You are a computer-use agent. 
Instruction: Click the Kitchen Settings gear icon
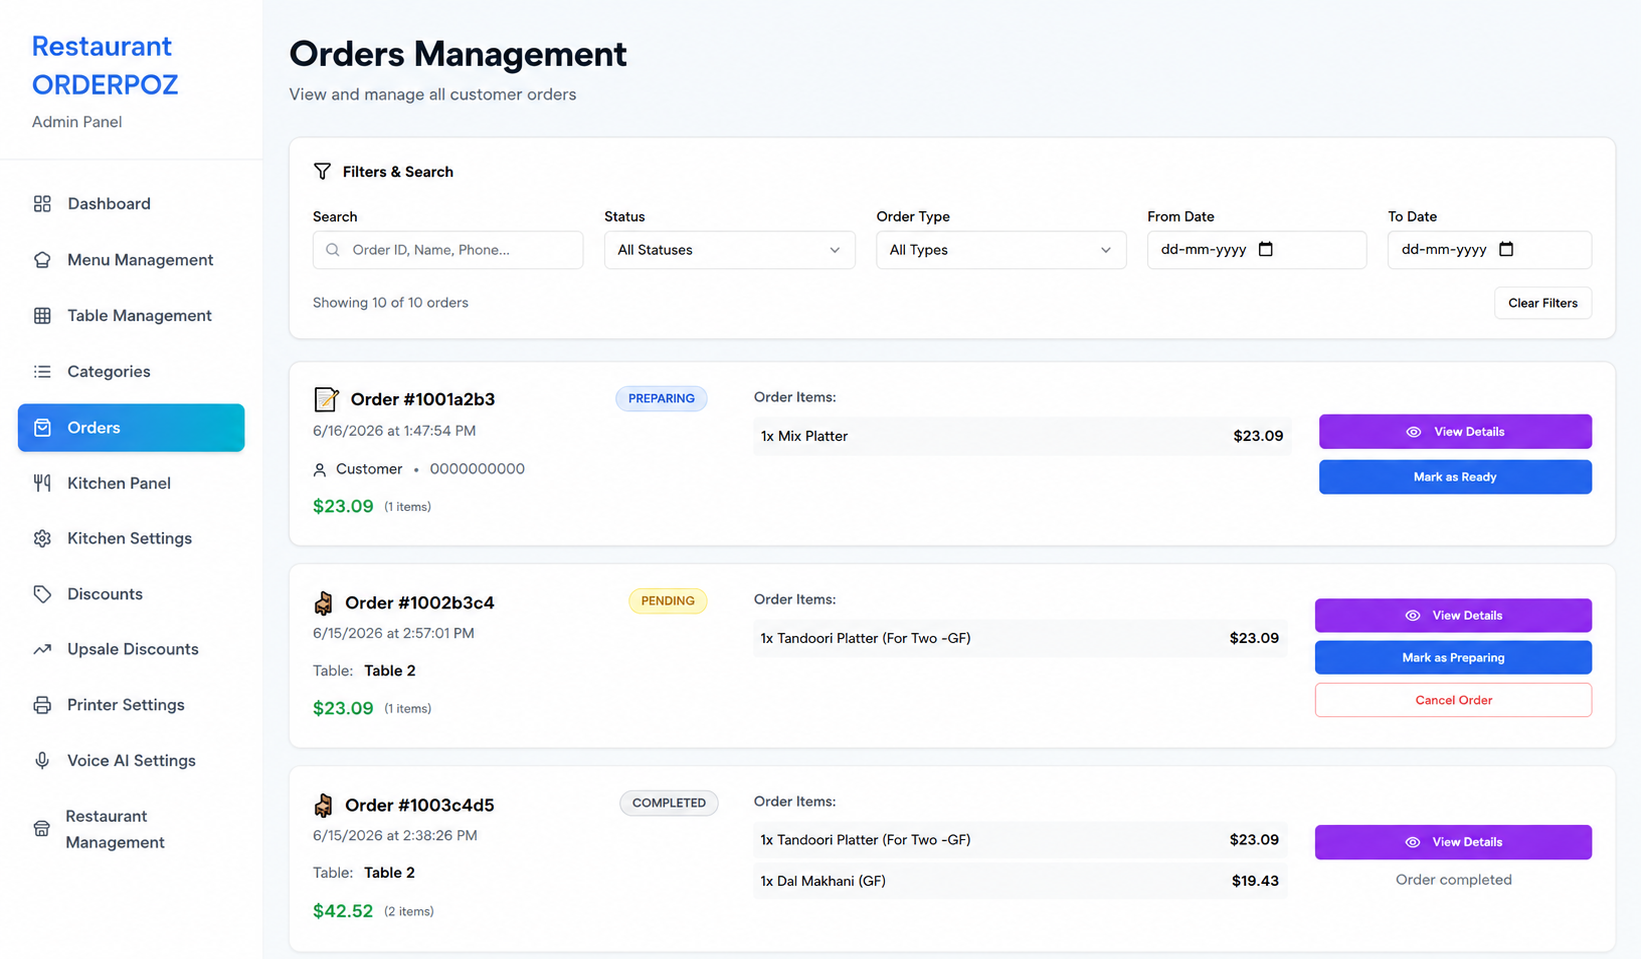pos(42,538)
